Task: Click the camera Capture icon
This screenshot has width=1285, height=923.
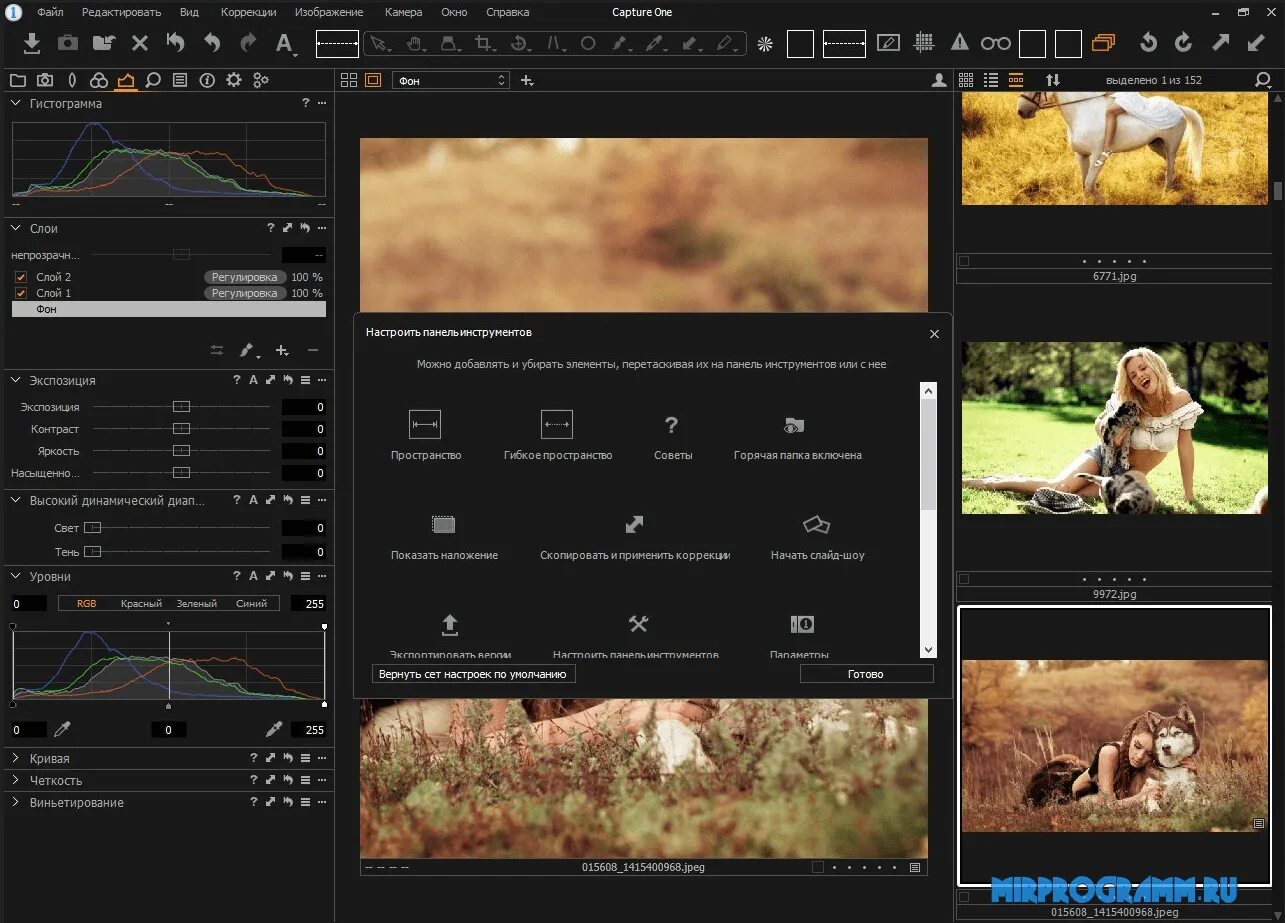Action: tap(67, 42)
